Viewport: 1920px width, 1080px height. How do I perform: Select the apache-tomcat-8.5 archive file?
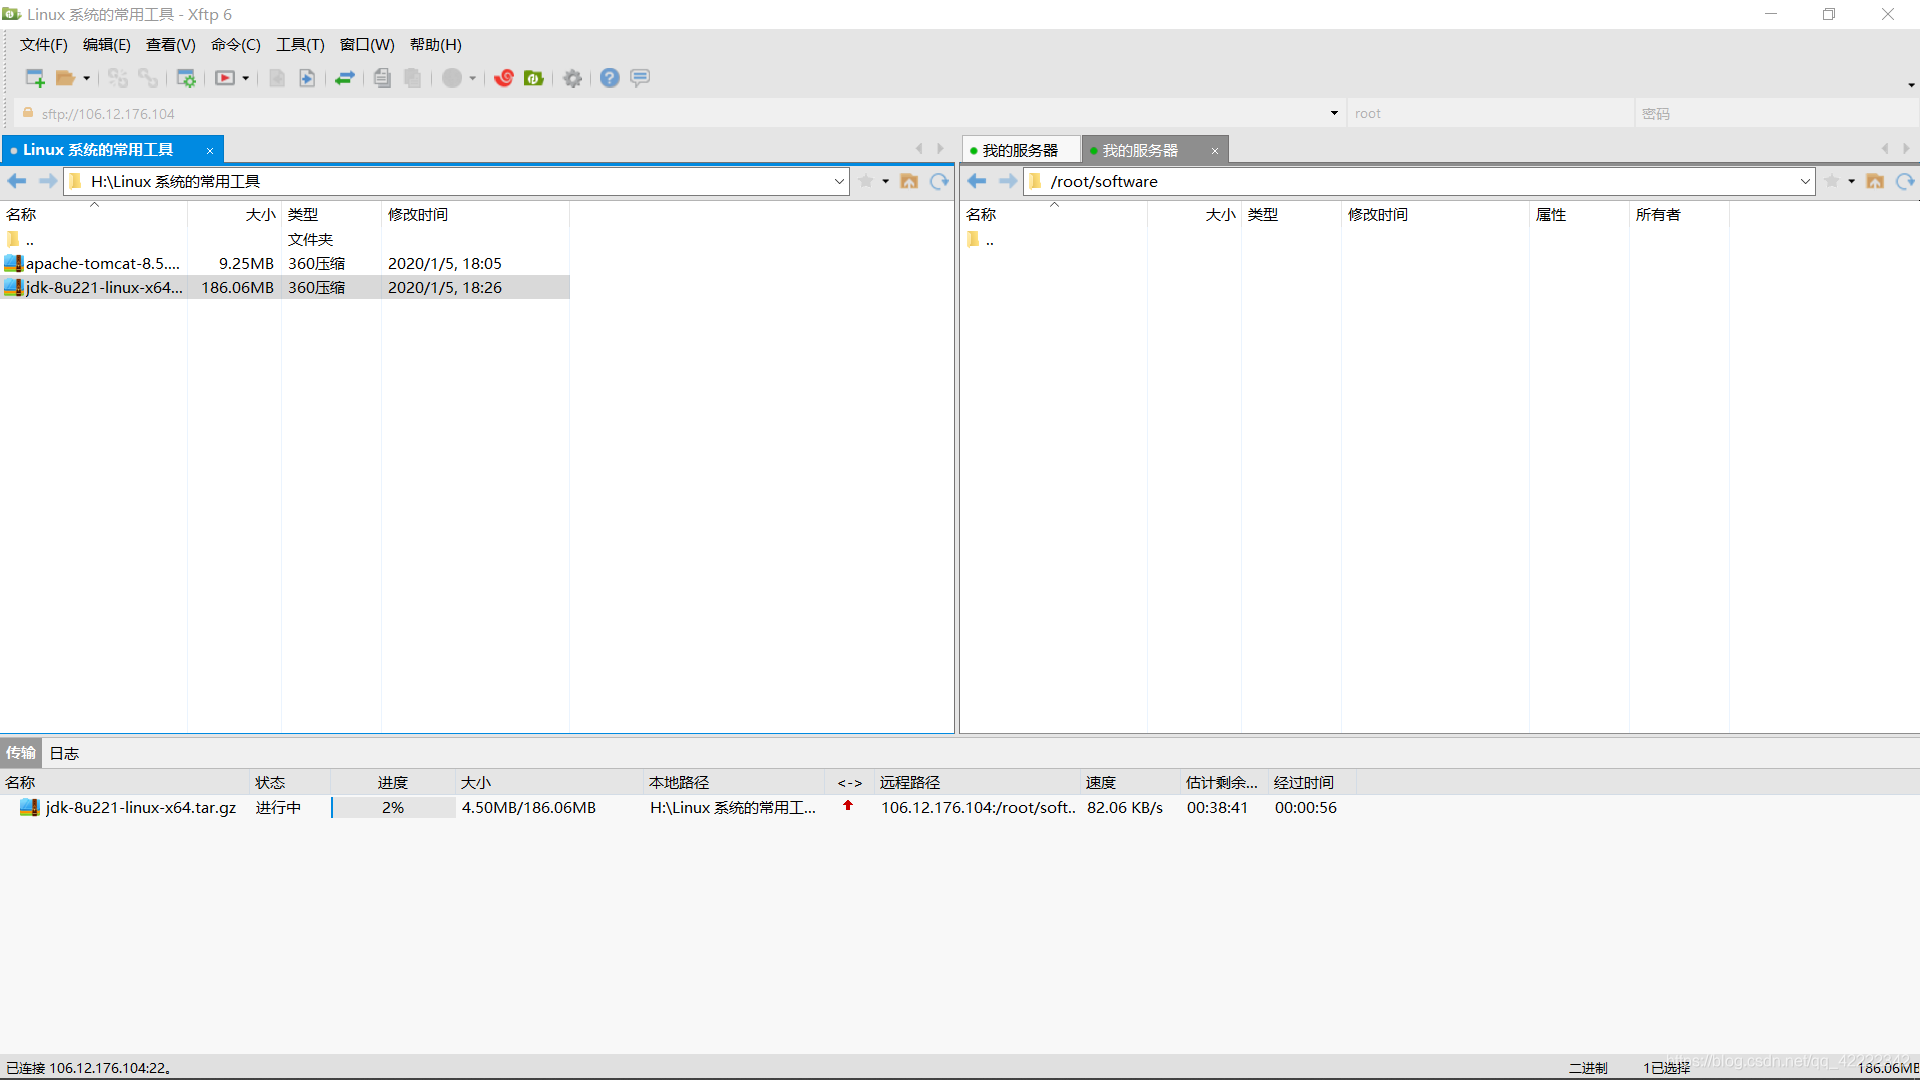click(285, 263)
